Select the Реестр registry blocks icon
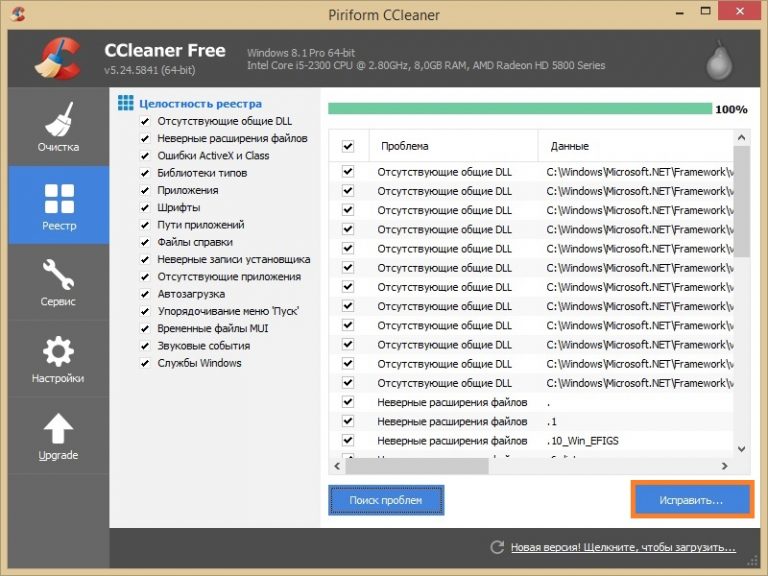This screenshot has height=576, width=768. click(x=59, y=198)
